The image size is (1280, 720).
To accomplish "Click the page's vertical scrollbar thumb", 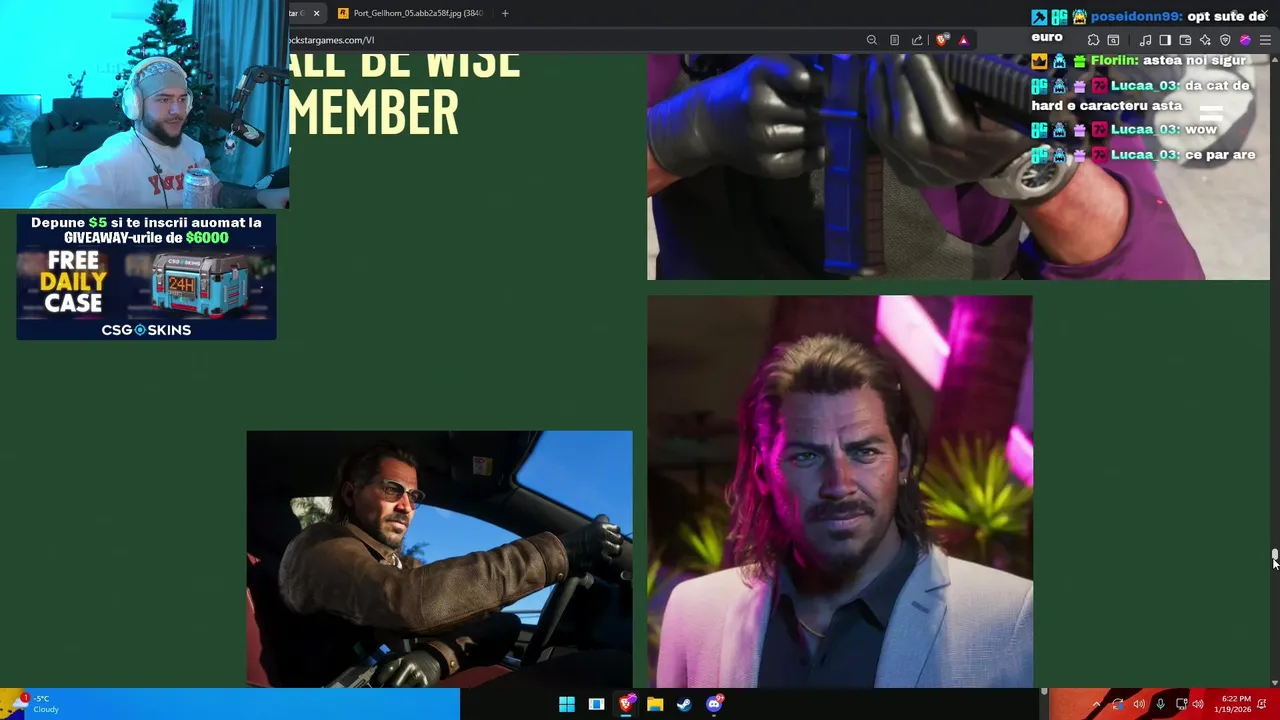I will point(1274,556).
